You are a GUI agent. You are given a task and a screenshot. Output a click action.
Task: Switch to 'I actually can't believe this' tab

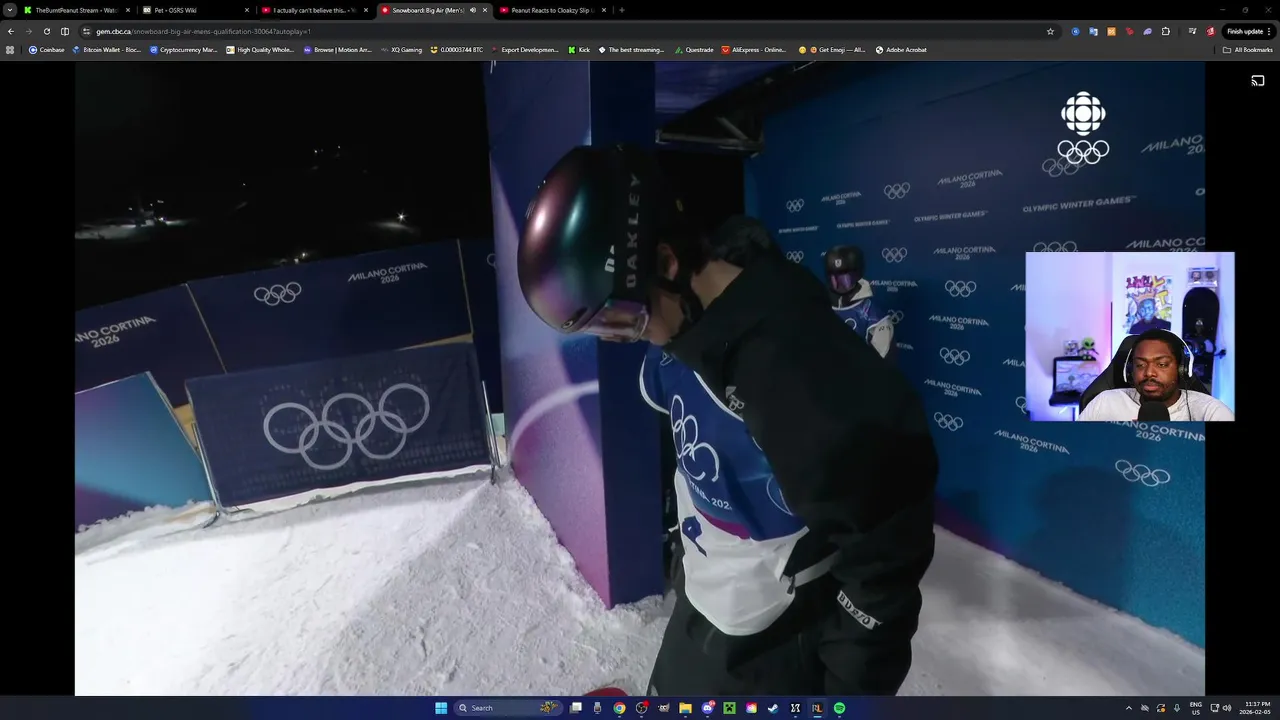(x=313, y=10)
